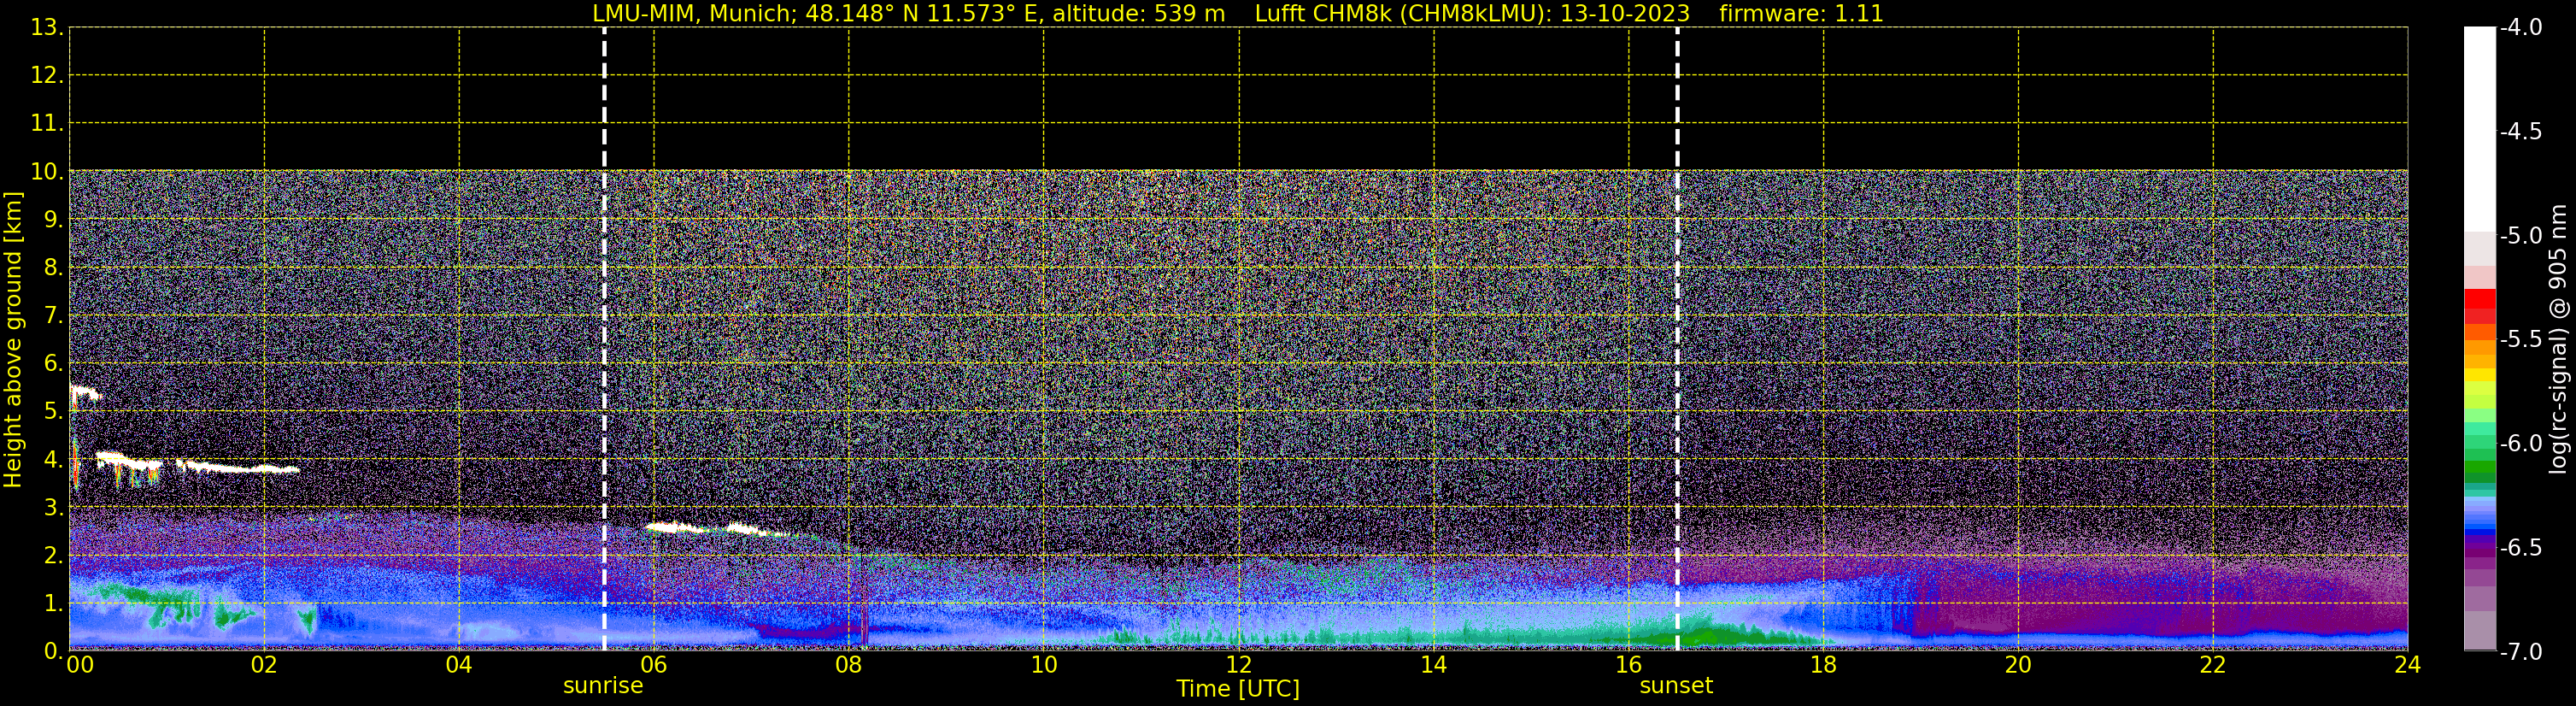Click the '00' time tick label
This screenshot has width=2576, height=706.
tap(80, 665)
